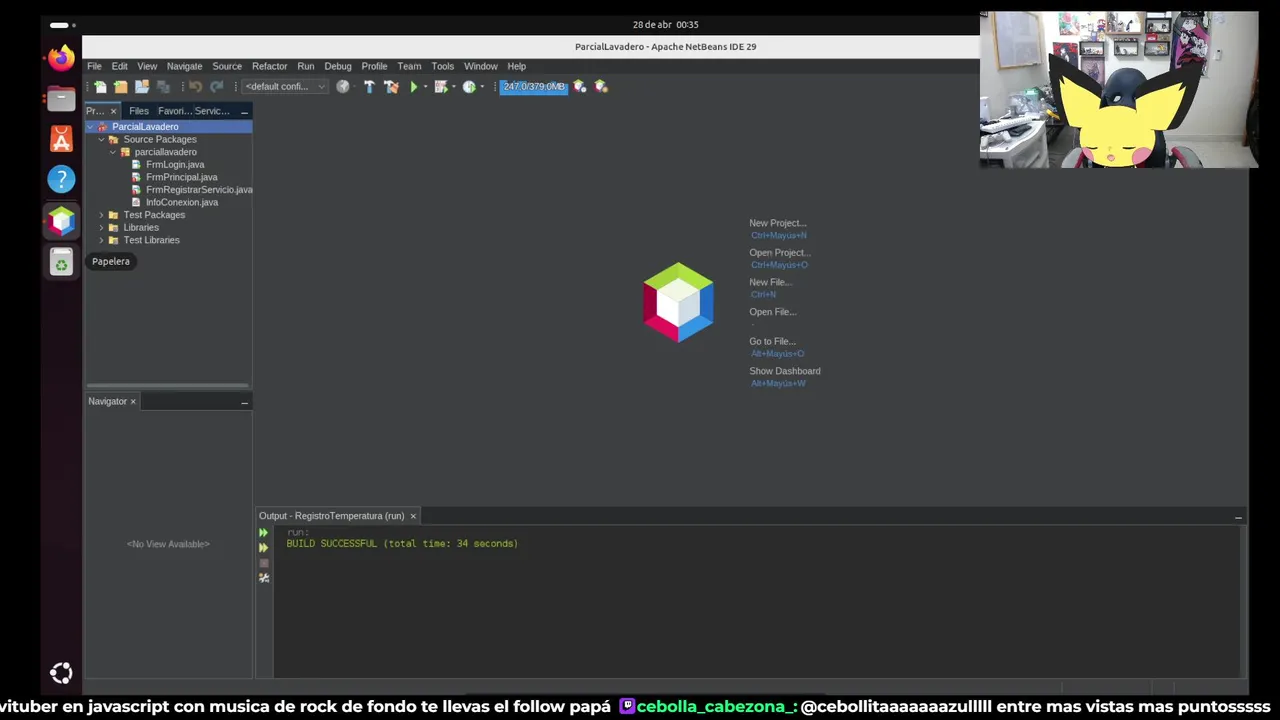Open the Files app from the dock

point(61,99)
